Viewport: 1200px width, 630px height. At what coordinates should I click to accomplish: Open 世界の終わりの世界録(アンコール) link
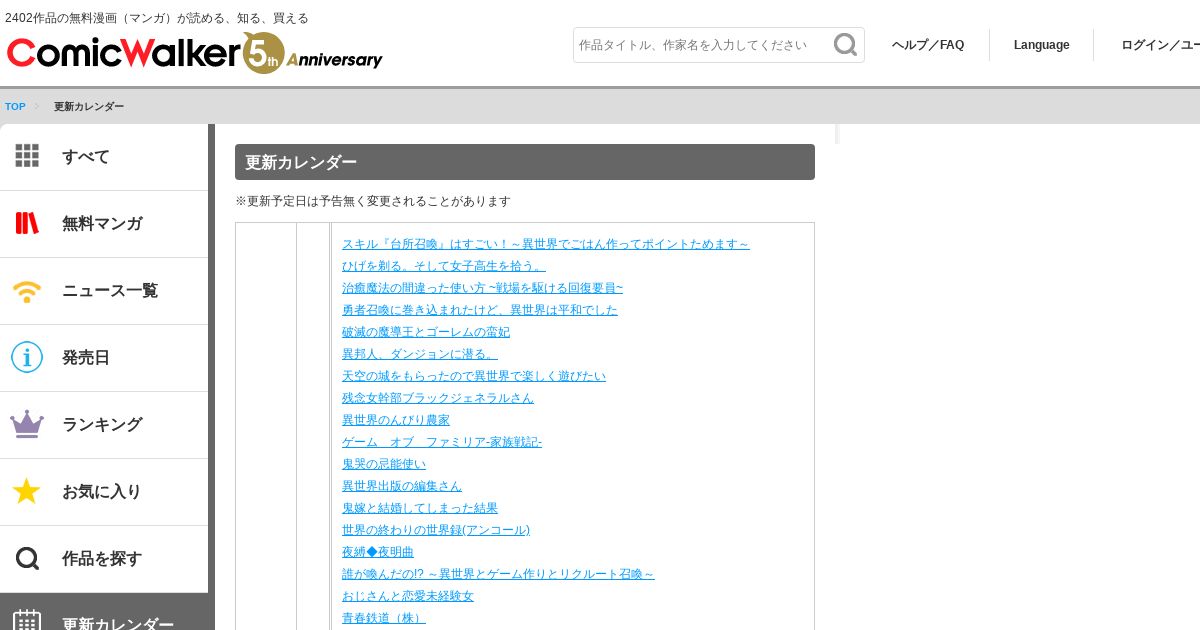pos(436,530)
